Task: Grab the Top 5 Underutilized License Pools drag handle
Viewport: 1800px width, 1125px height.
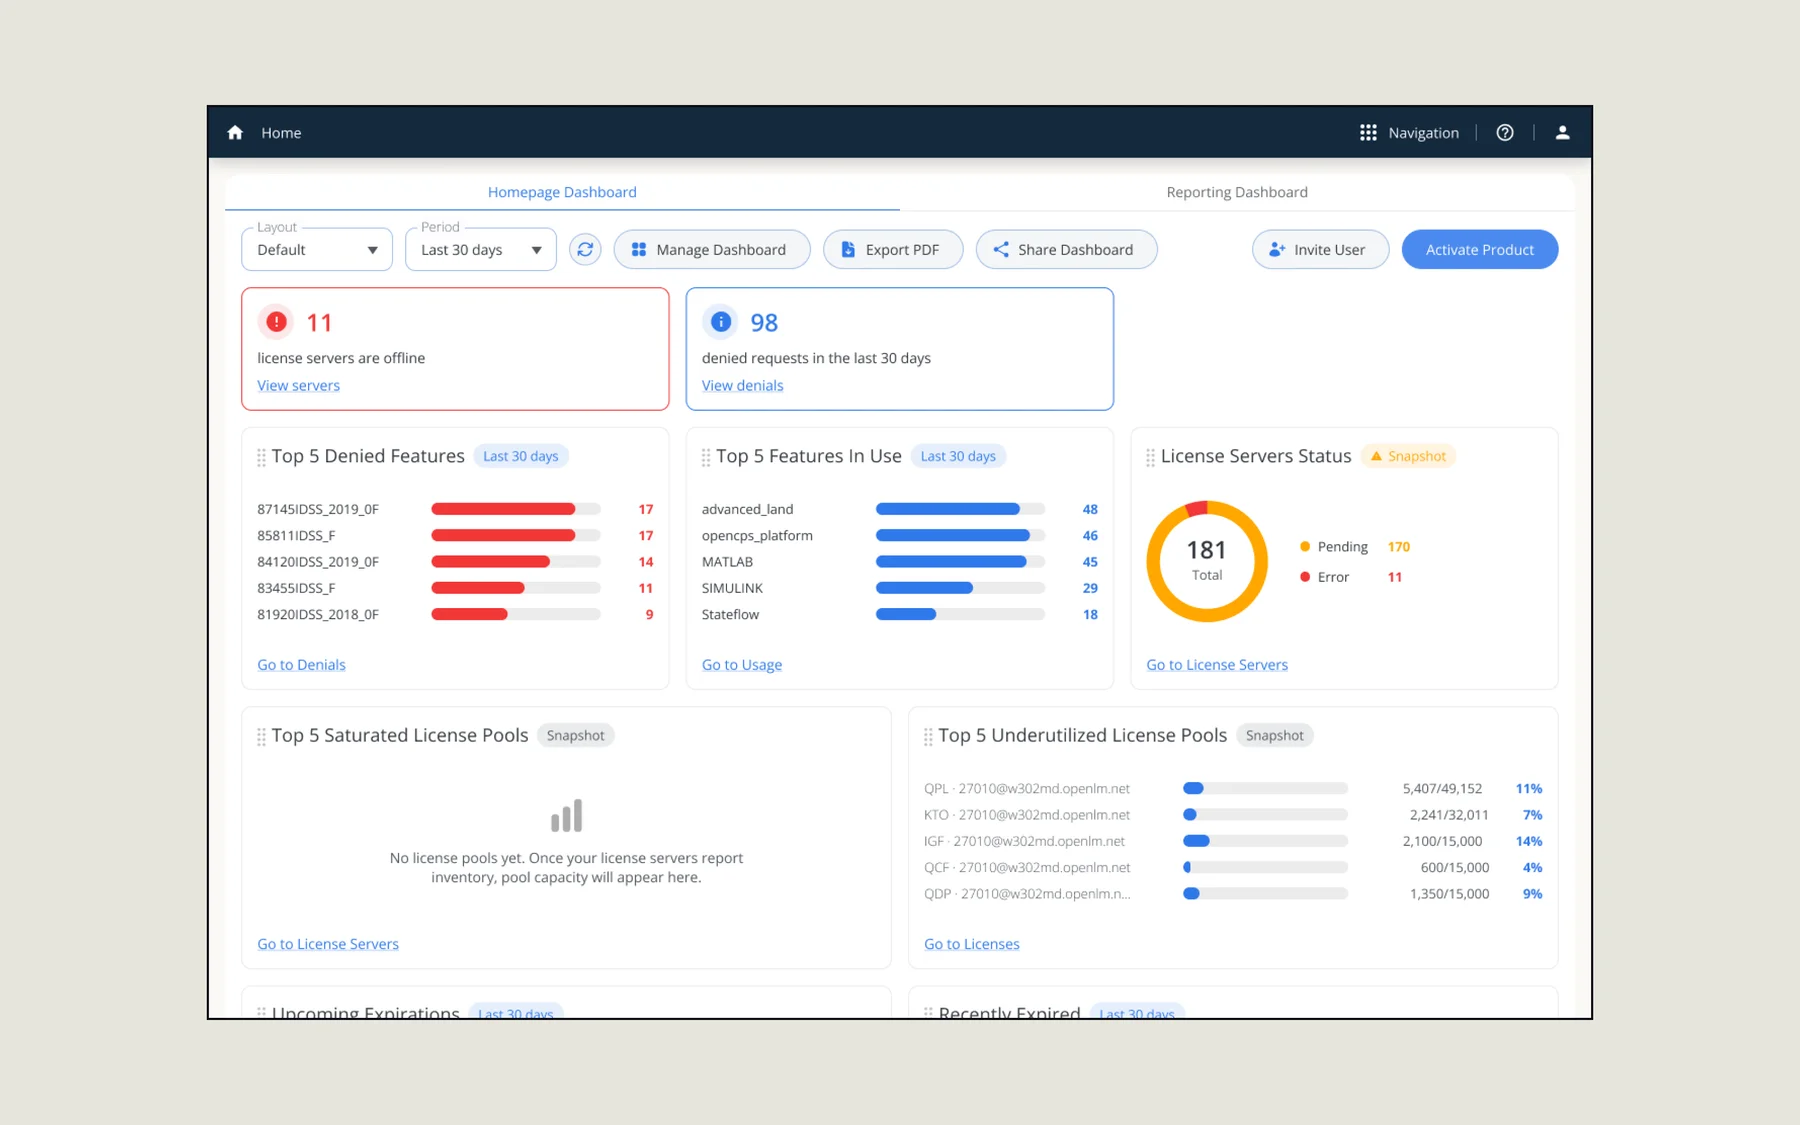Action: [x=928, y=736]
